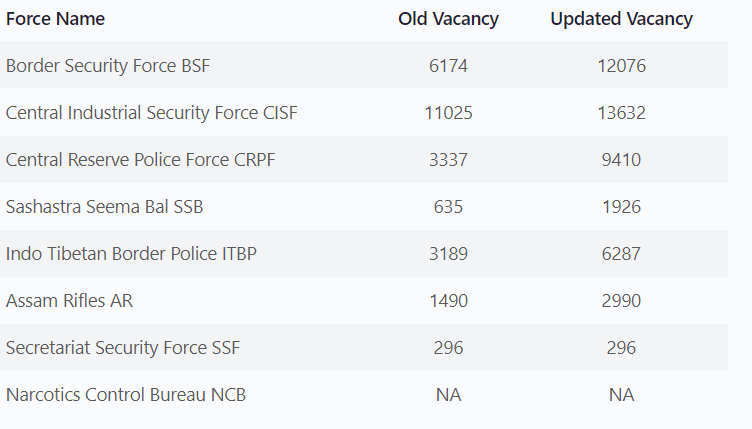Screen dimensions: 752x429
Task: Select Indo Tibetan Border Police ITBP
Action: 131,254
